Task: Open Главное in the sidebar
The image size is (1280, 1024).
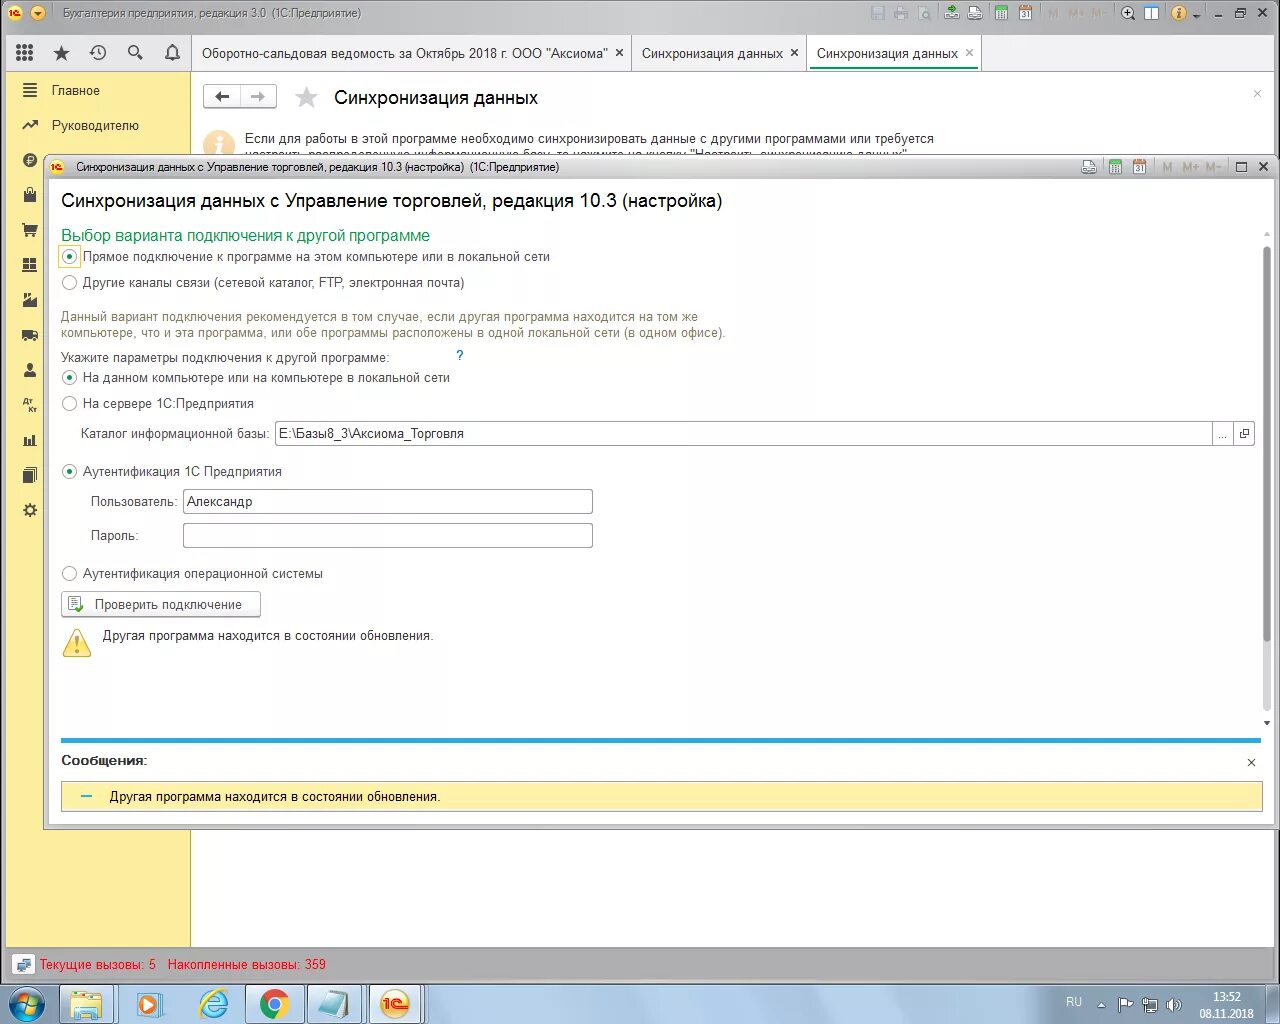Action: (76, 90)
